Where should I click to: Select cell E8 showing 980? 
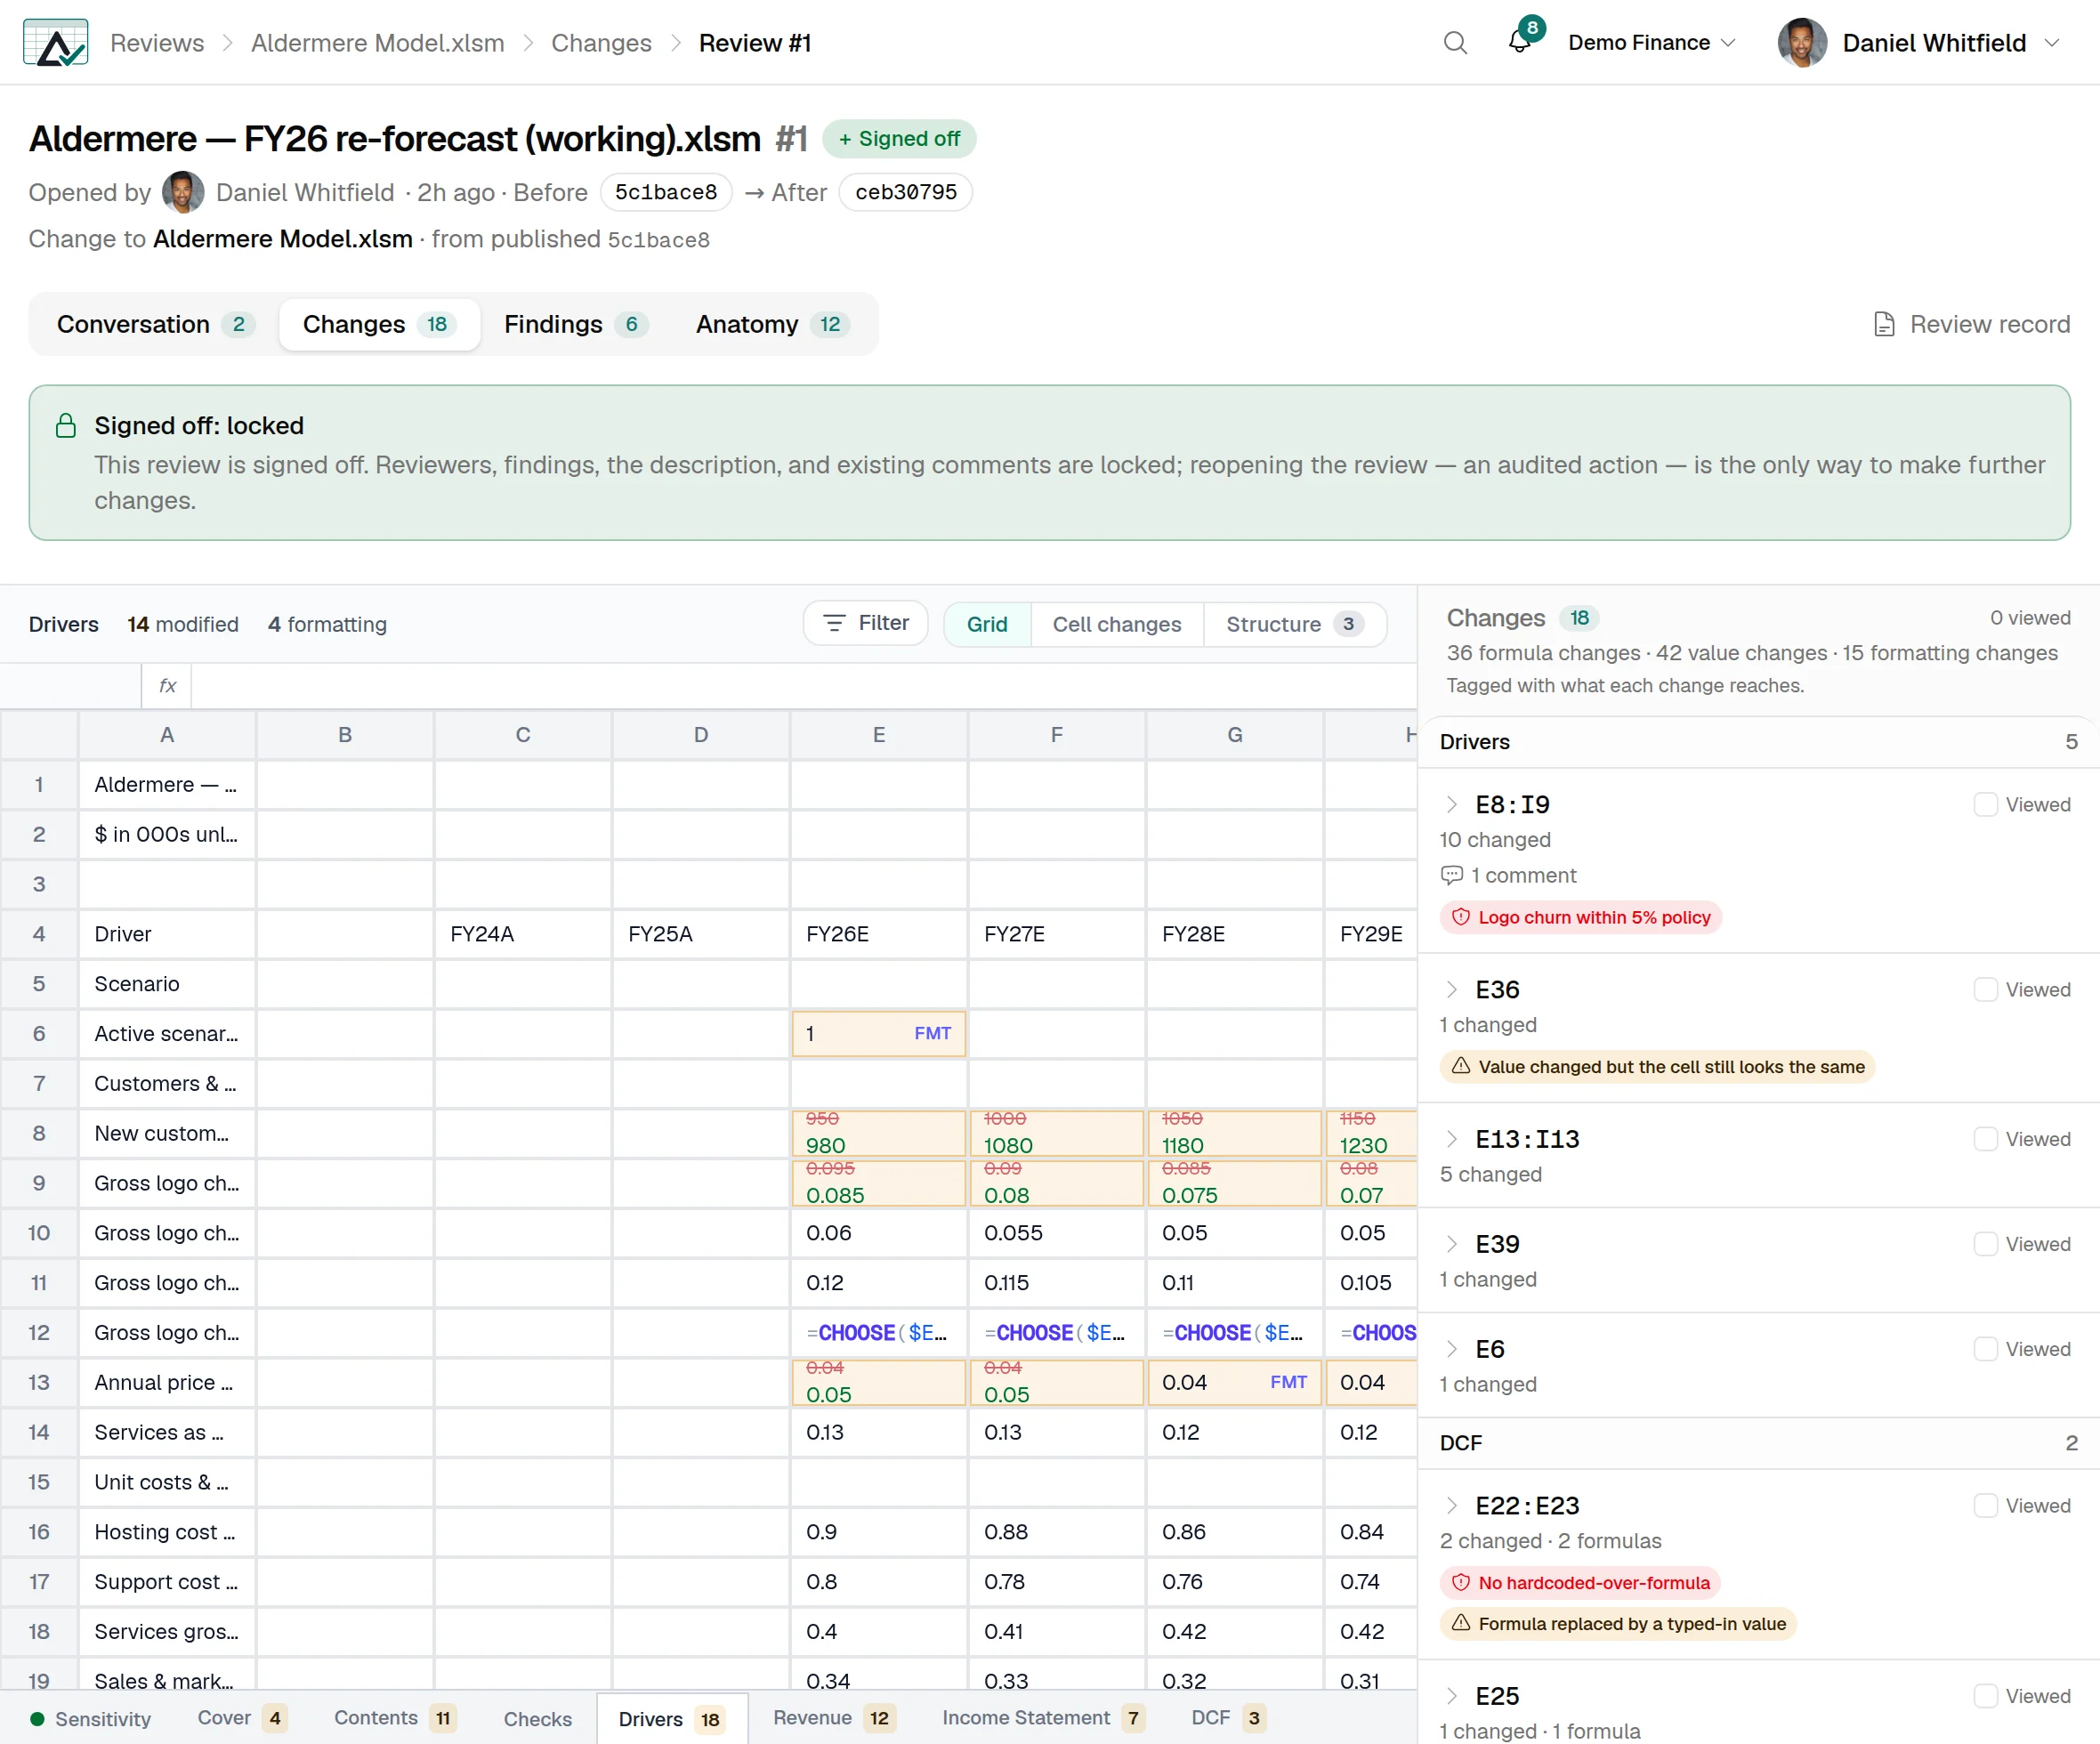point(878,1134)
